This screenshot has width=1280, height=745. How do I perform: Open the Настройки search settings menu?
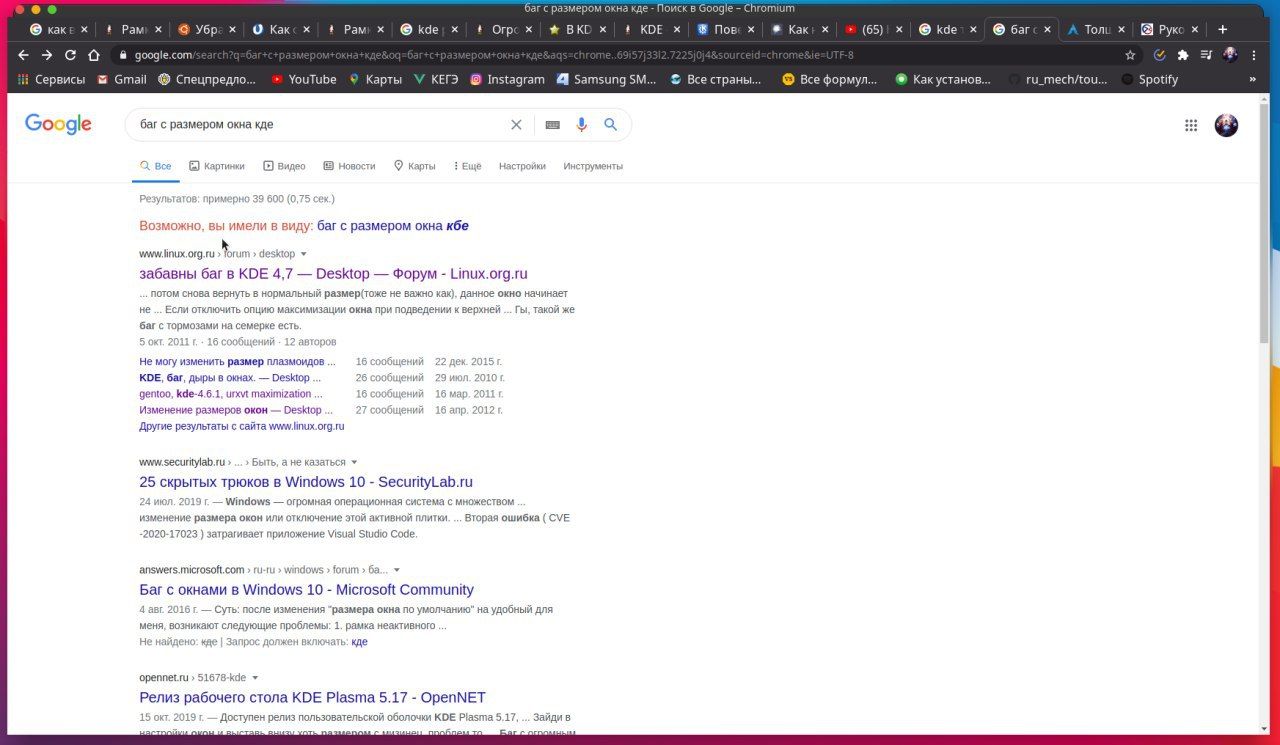click(x=522, y=166)
